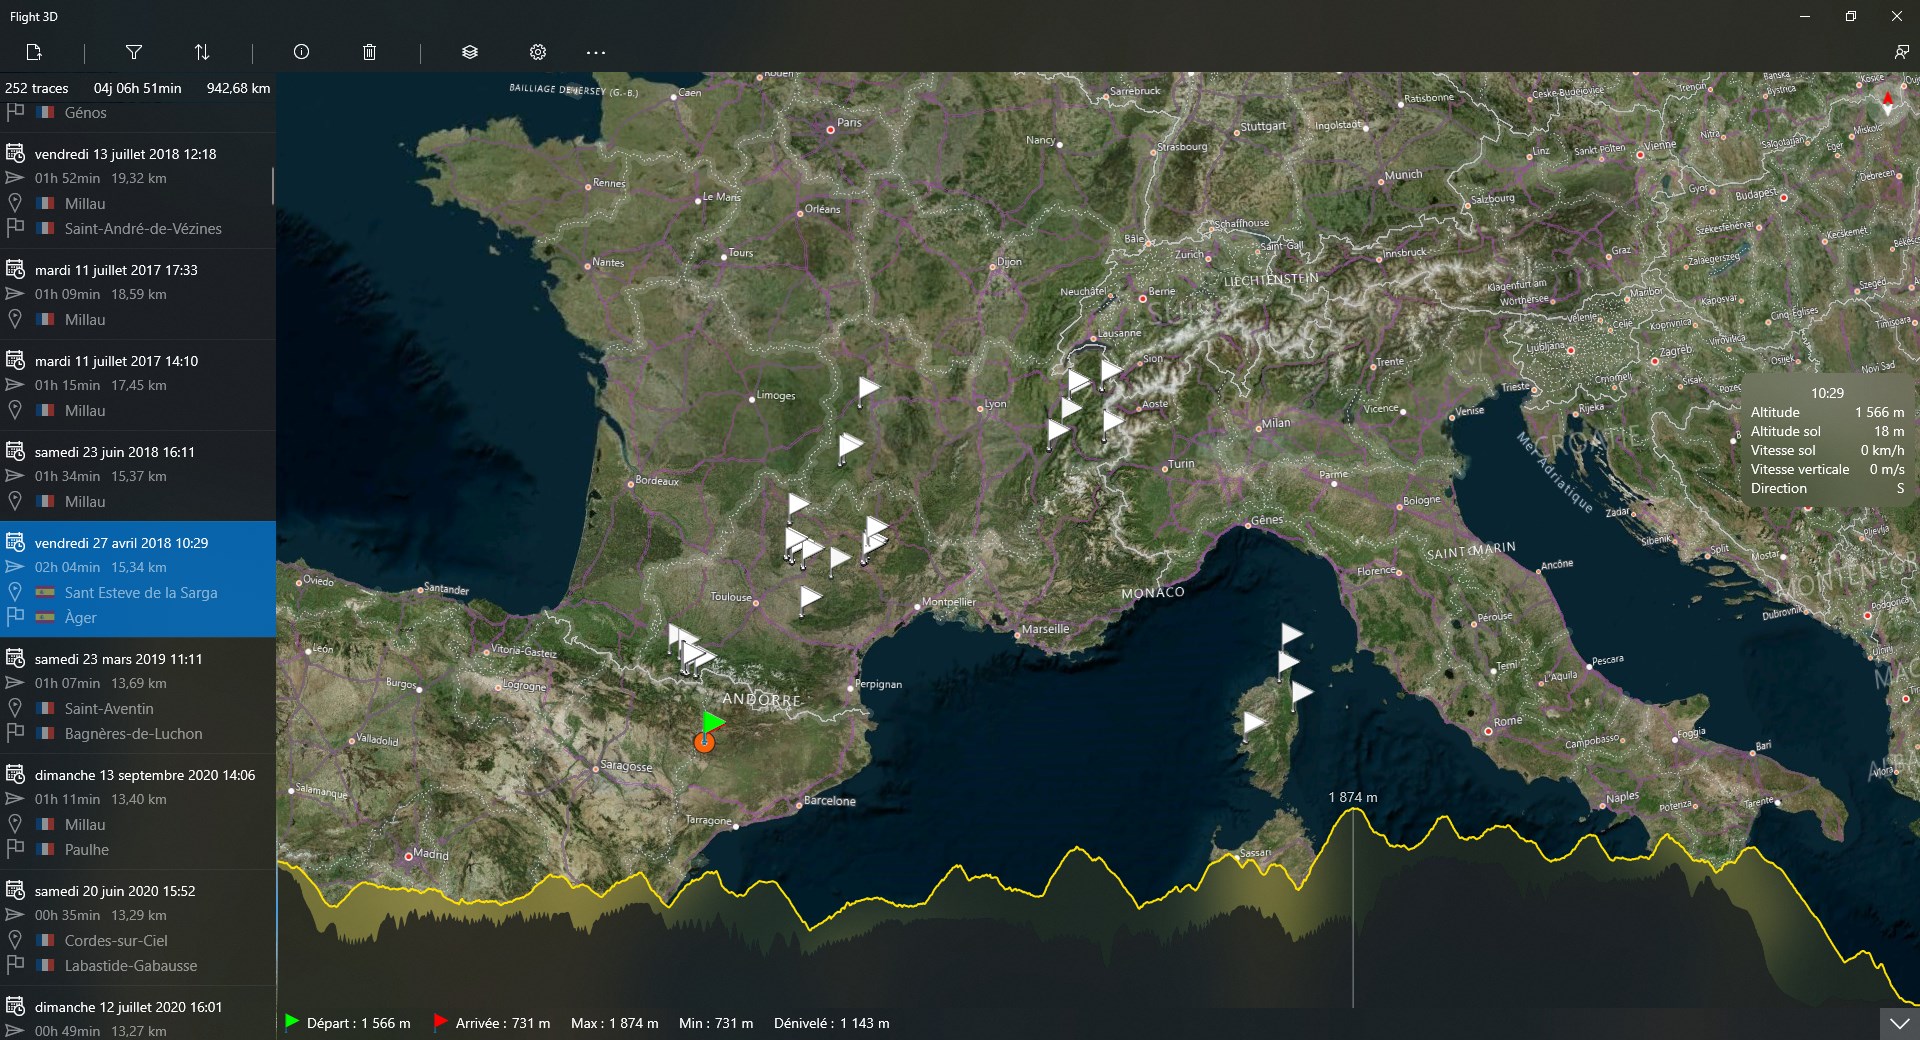The width and height of the screenshot is (1920, 1040).
Task: Click the green flag icon beside Départ
Action: coord(292,1022)
